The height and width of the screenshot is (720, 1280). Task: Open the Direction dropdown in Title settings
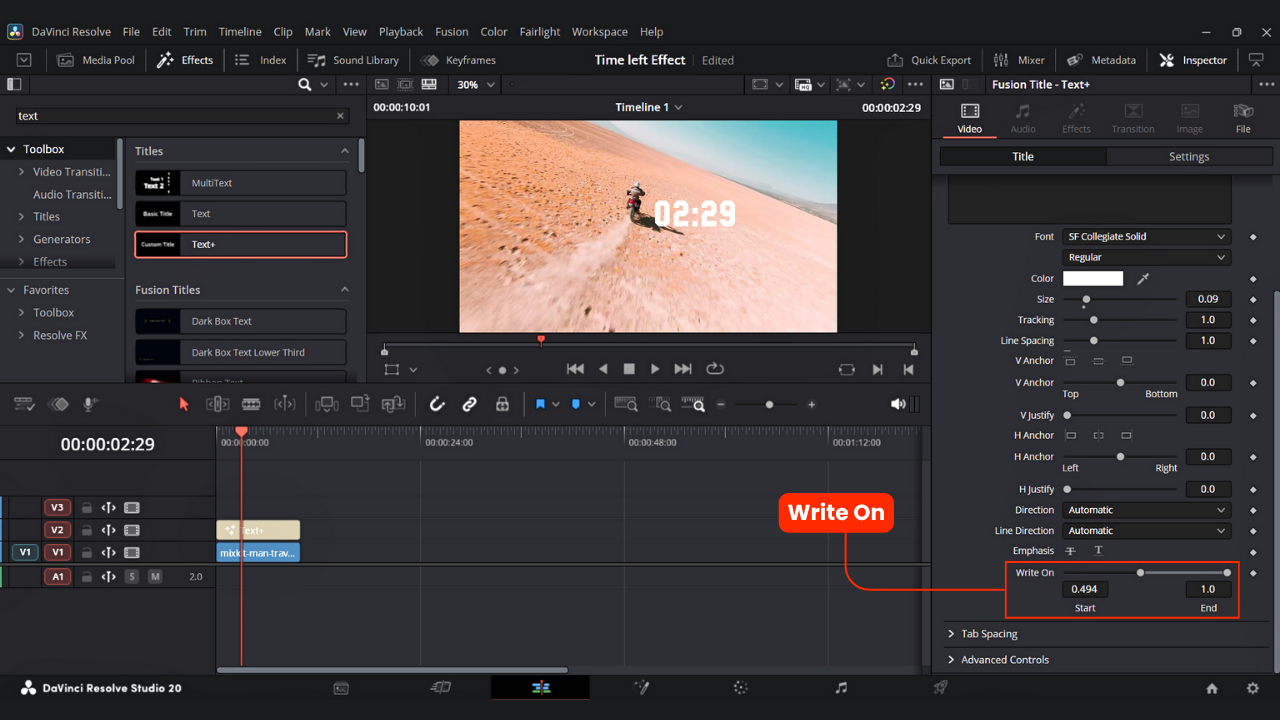point(1146,509)
